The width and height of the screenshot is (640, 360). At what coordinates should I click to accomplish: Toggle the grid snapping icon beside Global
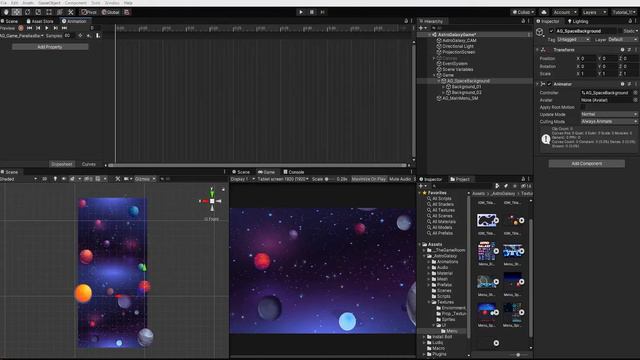(127, 12)
